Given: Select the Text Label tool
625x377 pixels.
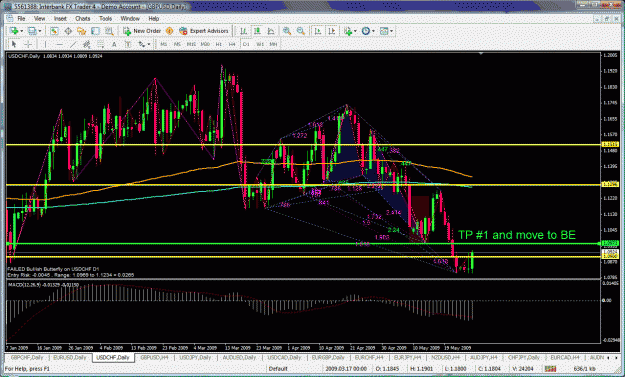Looking at the screenshot, I should [x=128, y=44].
